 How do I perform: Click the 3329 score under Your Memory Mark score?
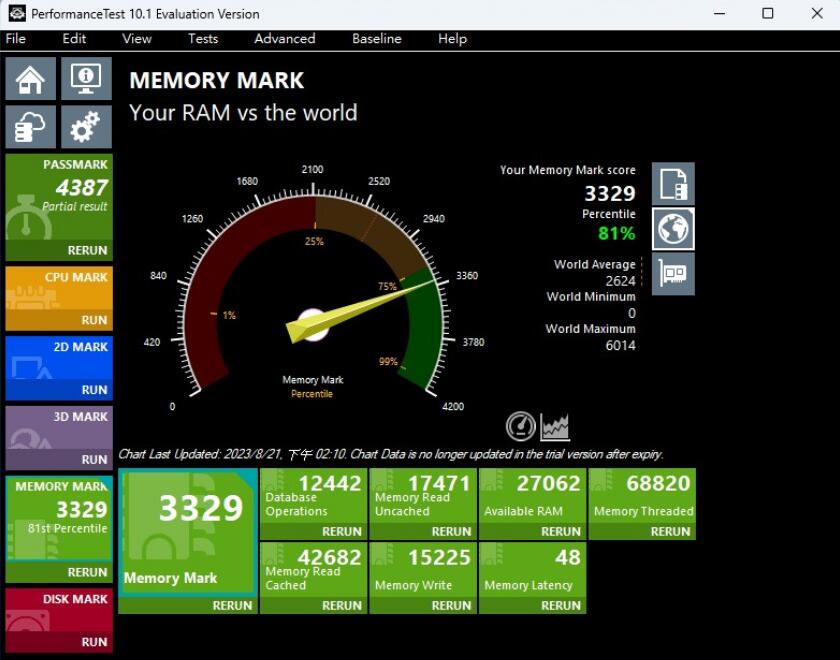[x=610, y=193]
